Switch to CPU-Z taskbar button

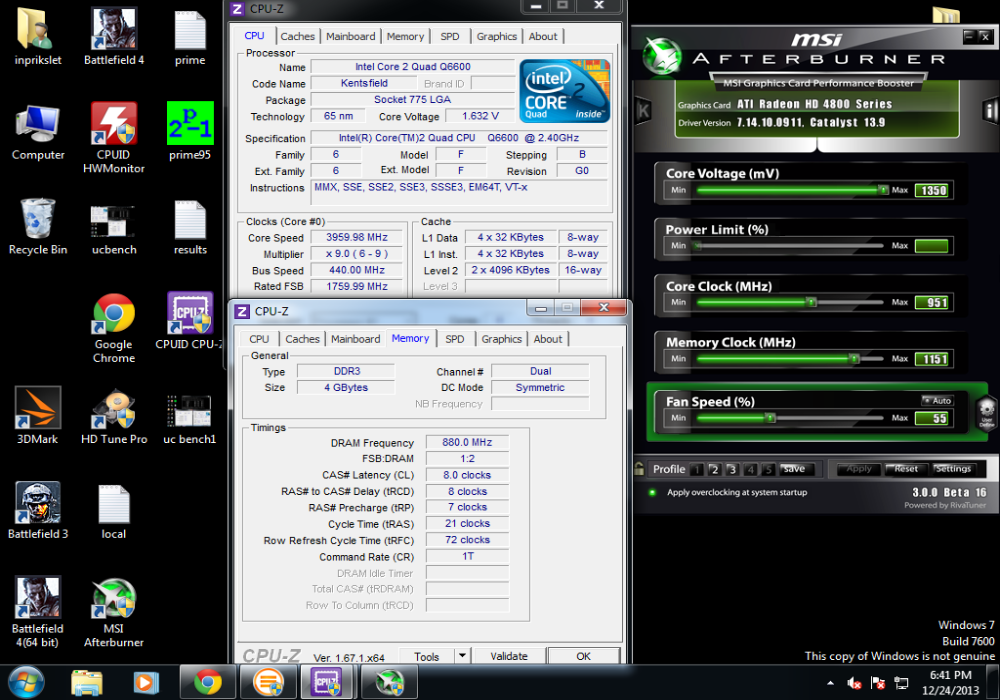coord(327,683)
